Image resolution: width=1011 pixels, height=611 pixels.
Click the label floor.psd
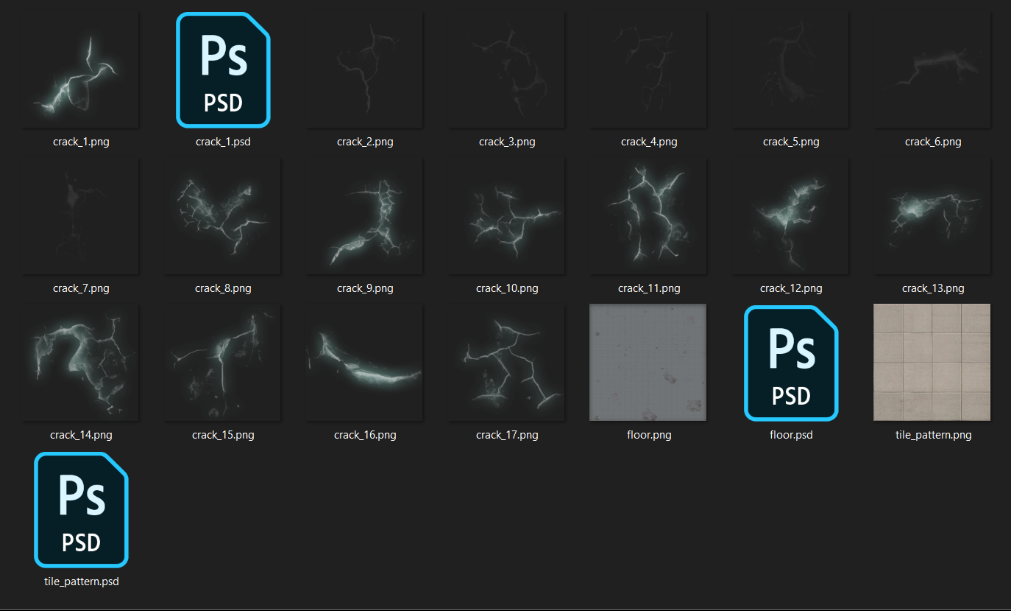(791, 435)
